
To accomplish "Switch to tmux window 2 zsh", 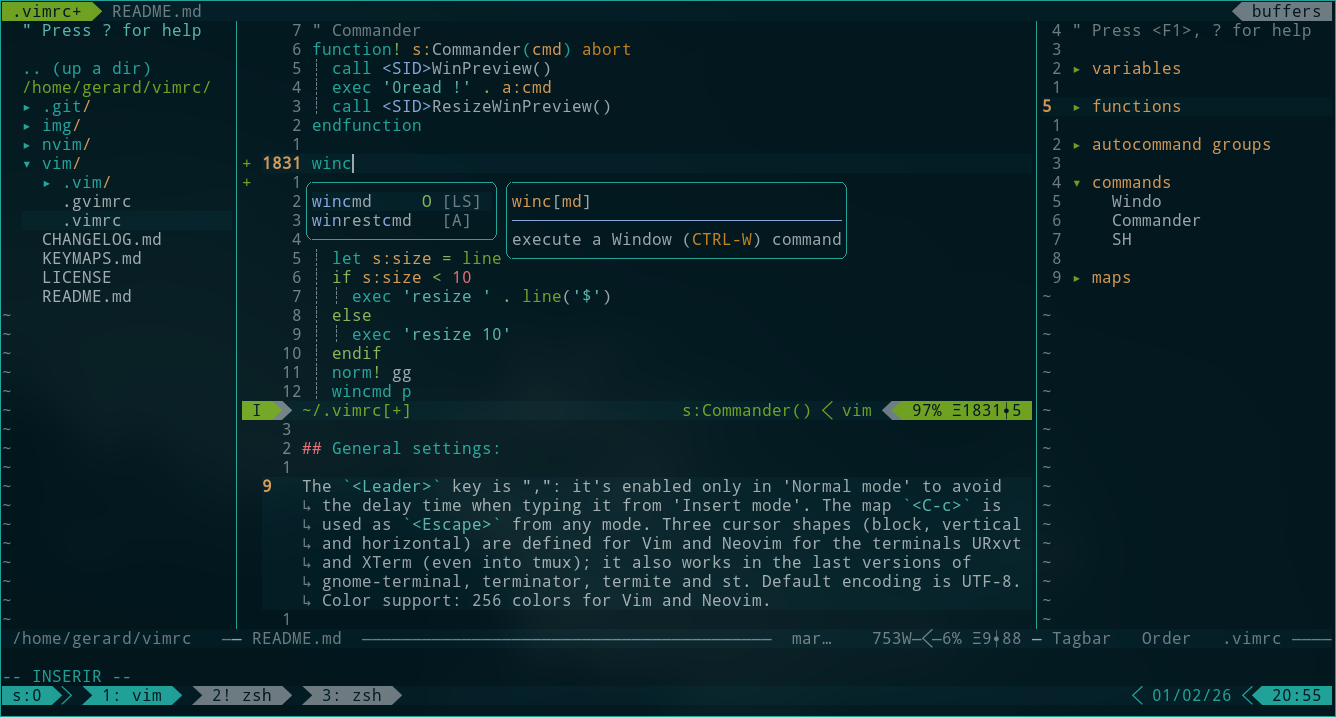I will click(x=240, y=695).
